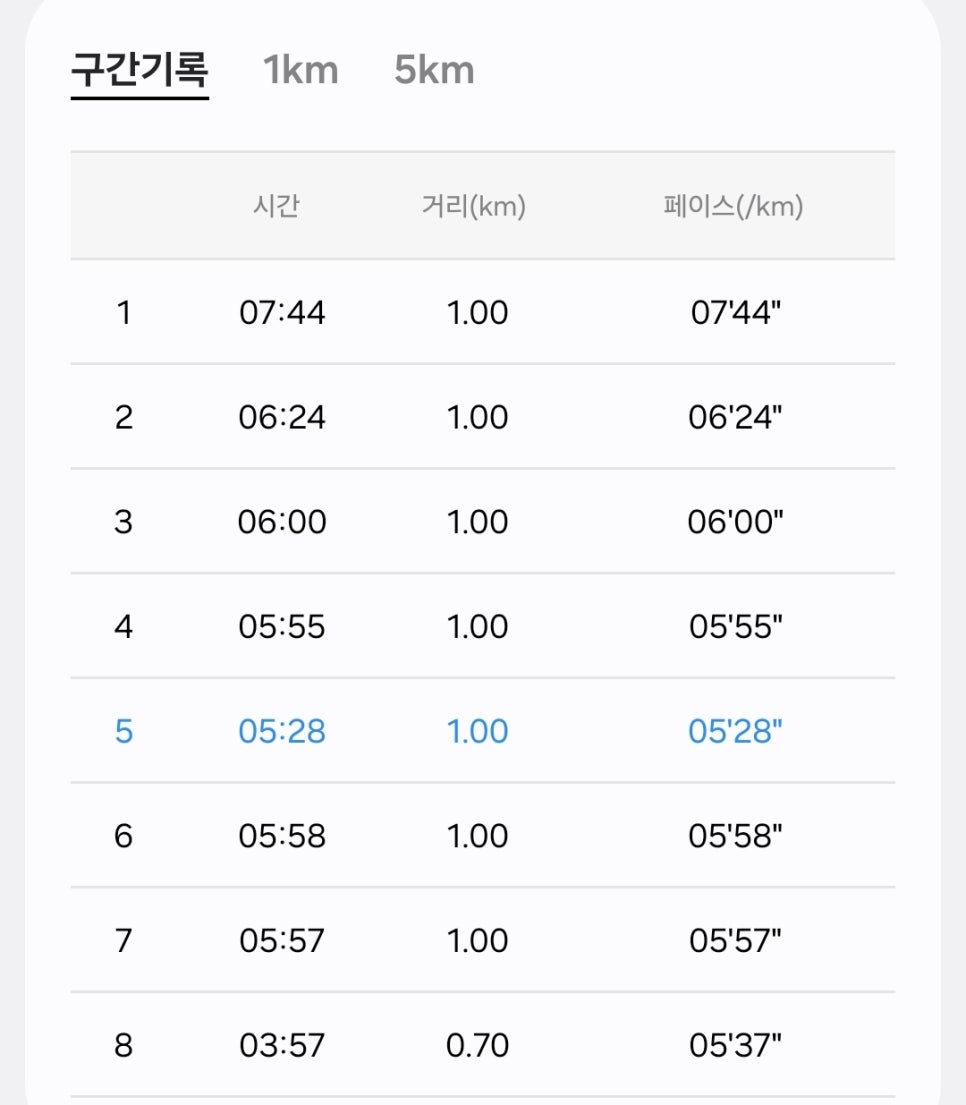This screenshot has height=1105, width=966.
Task: Click the 시간 column header
Action: [x=276, y=206]
